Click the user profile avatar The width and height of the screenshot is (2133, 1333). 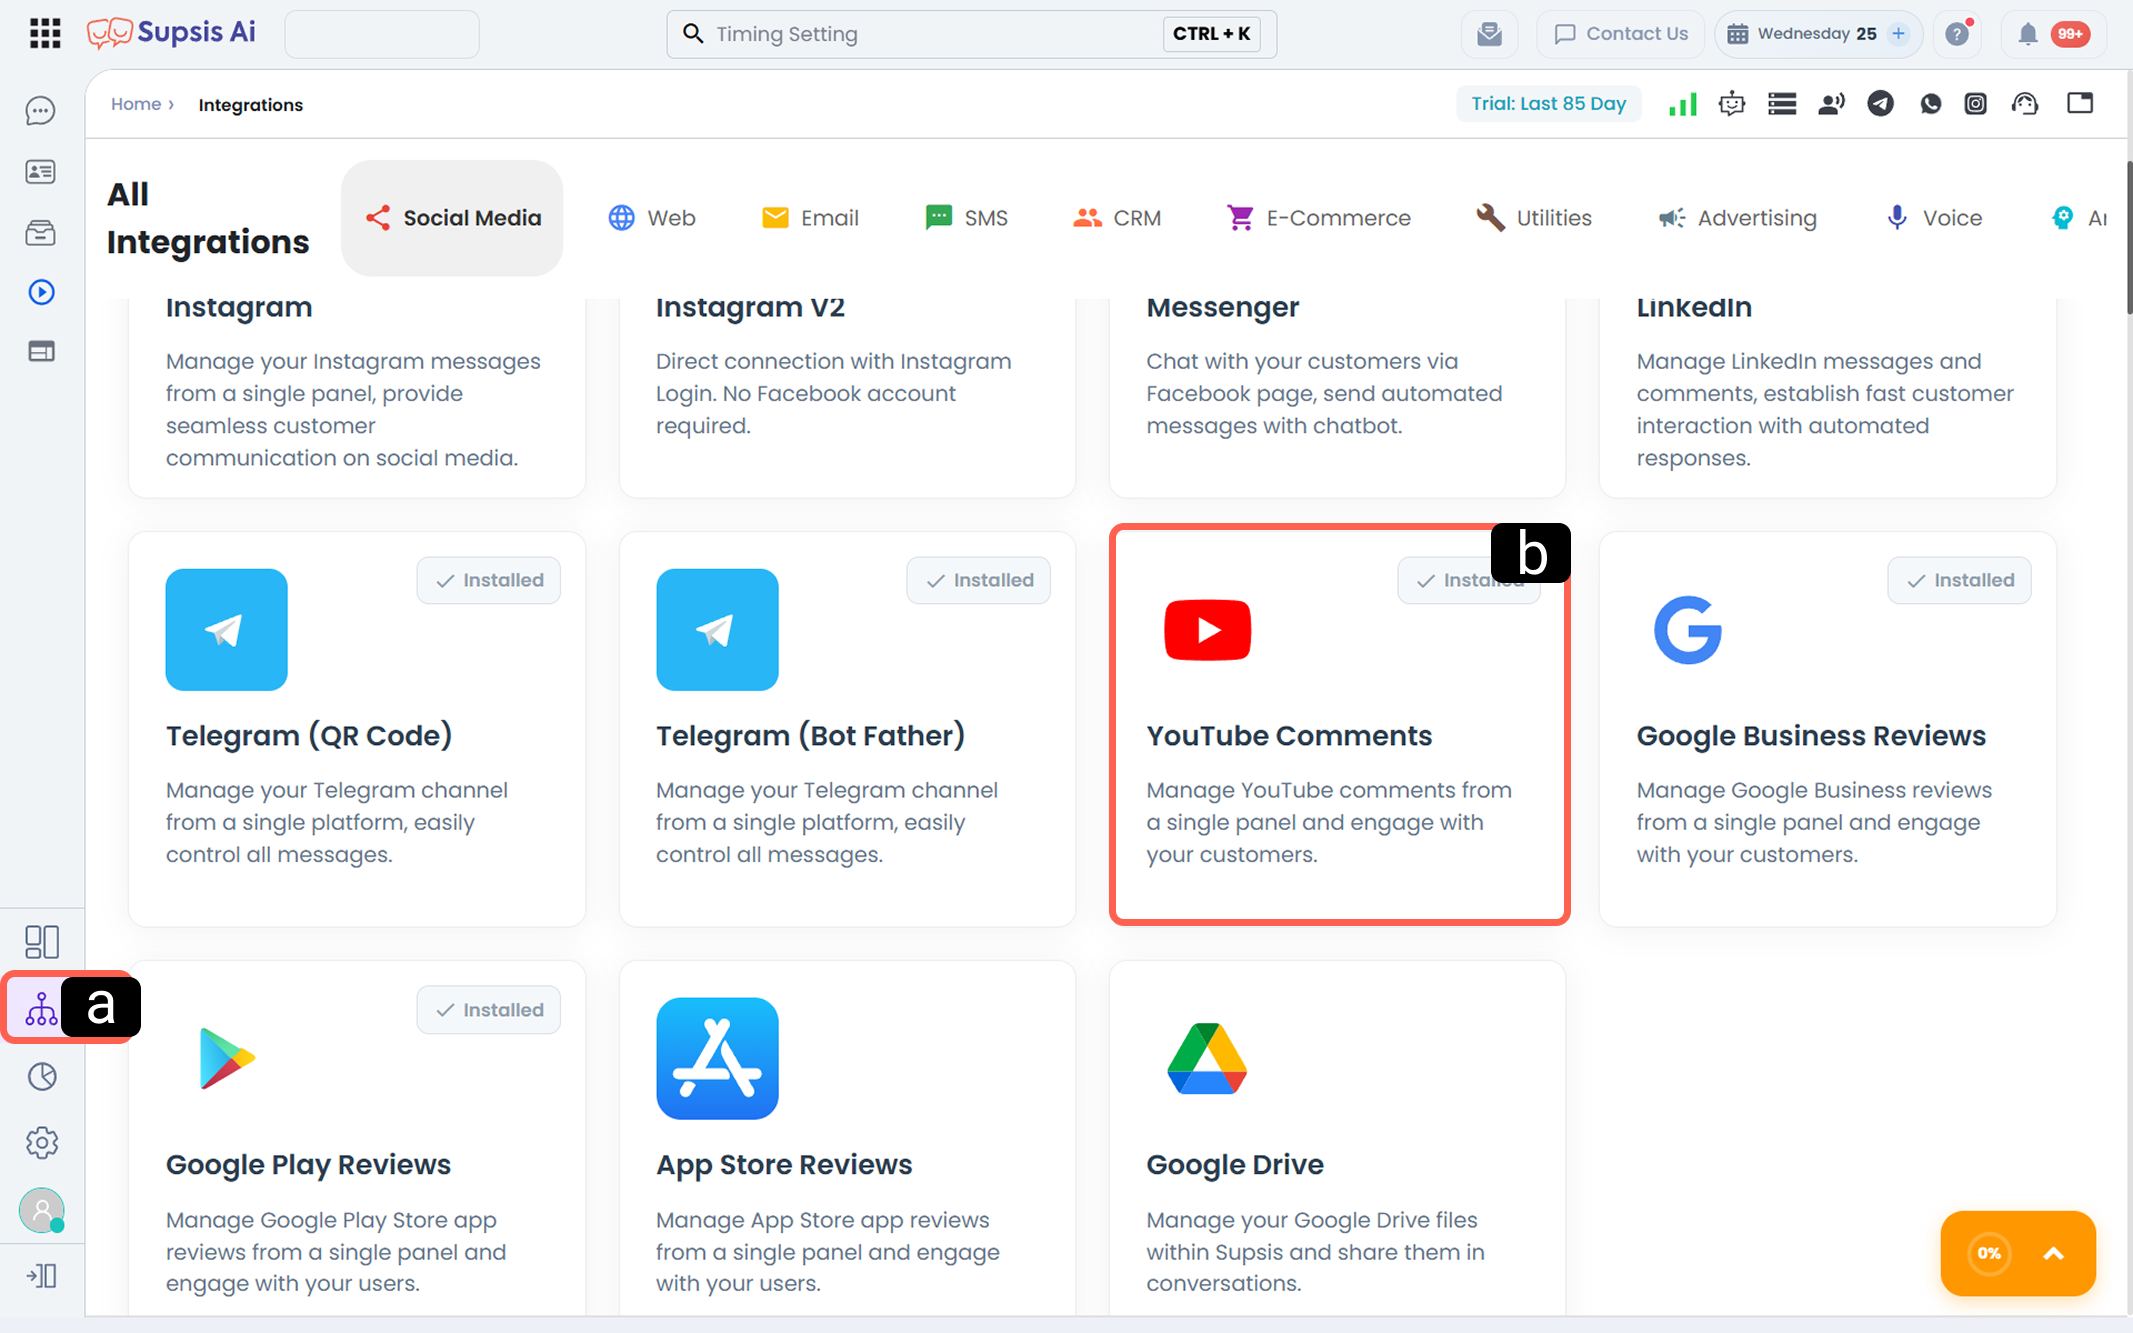[42, 1210]
